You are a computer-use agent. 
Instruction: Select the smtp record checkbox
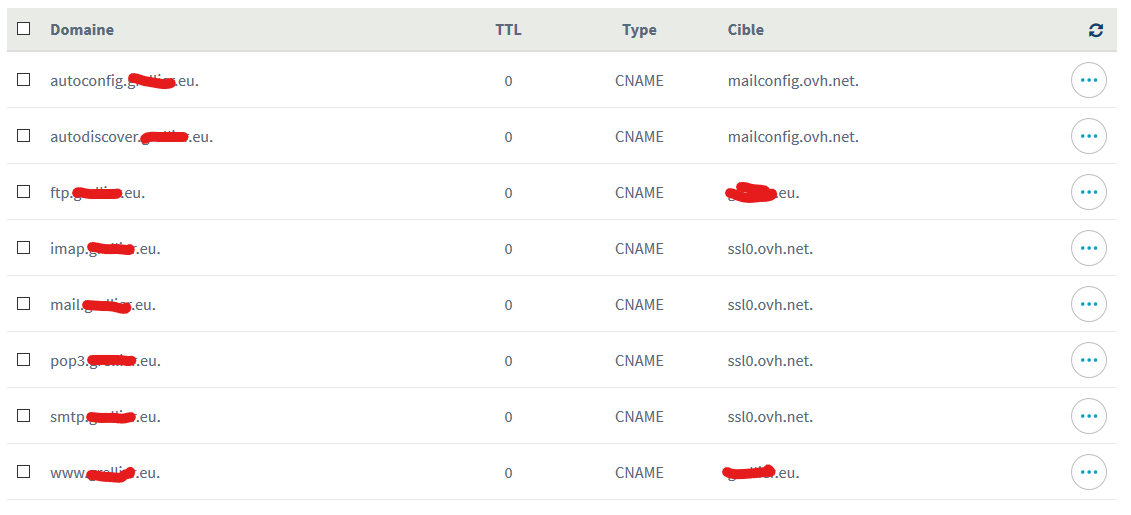point(24,416)
